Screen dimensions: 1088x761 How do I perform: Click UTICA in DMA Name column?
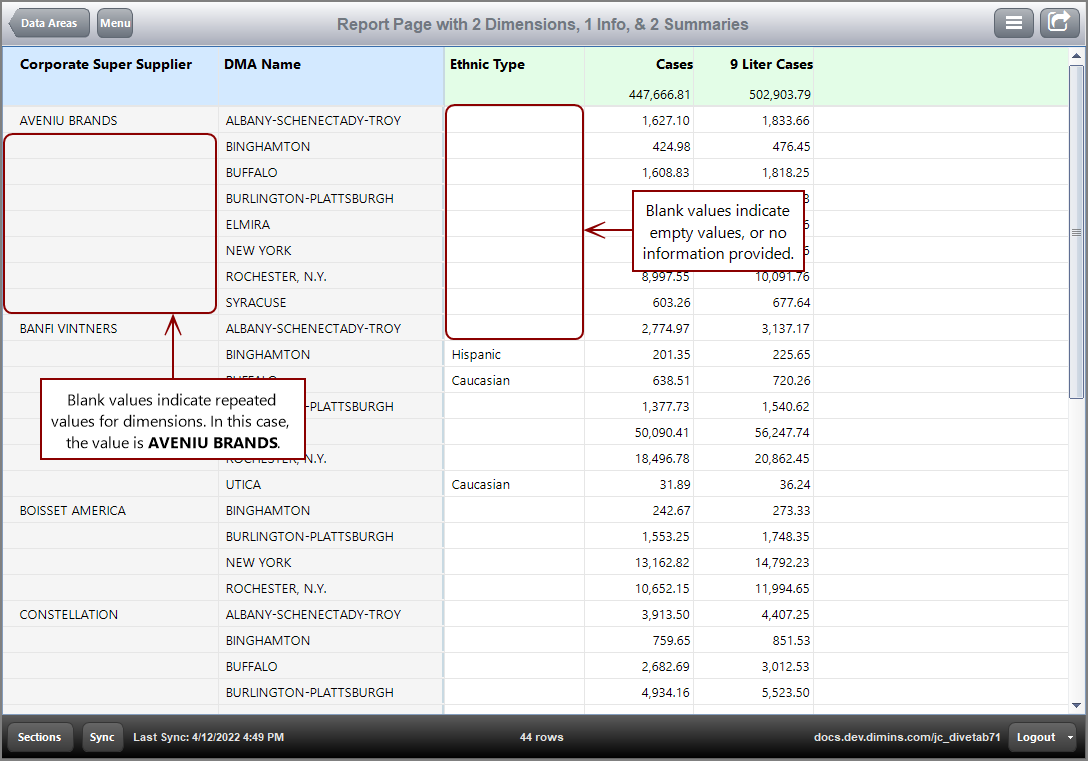(244, 485)
